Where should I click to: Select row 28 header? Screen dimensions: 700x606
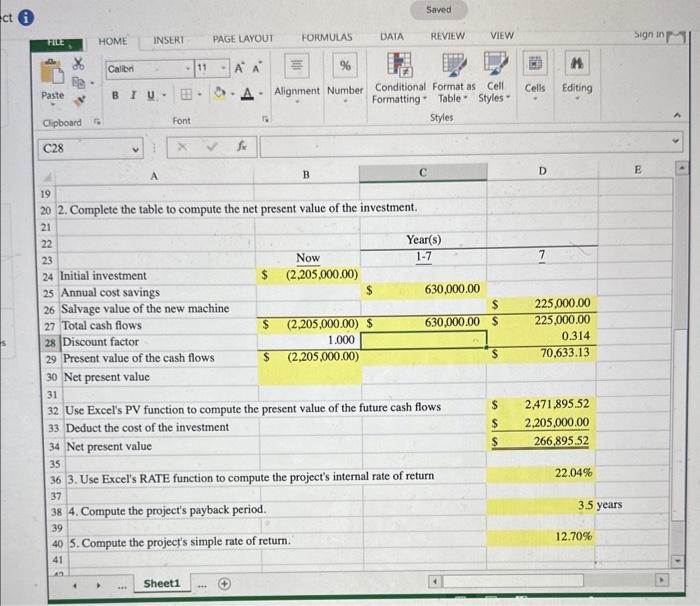click(x=50, y=343)
